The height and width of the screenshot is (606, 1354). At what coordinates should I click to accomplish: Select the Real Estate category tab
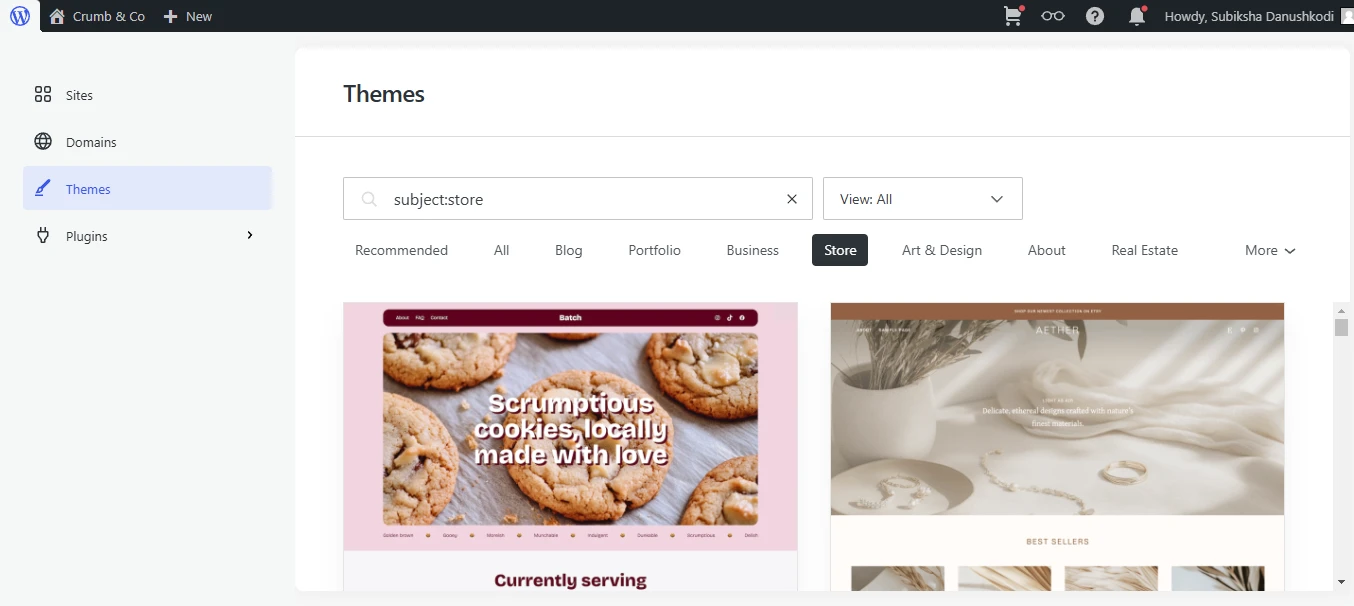pyautogui.click(x=1144, y=250)
